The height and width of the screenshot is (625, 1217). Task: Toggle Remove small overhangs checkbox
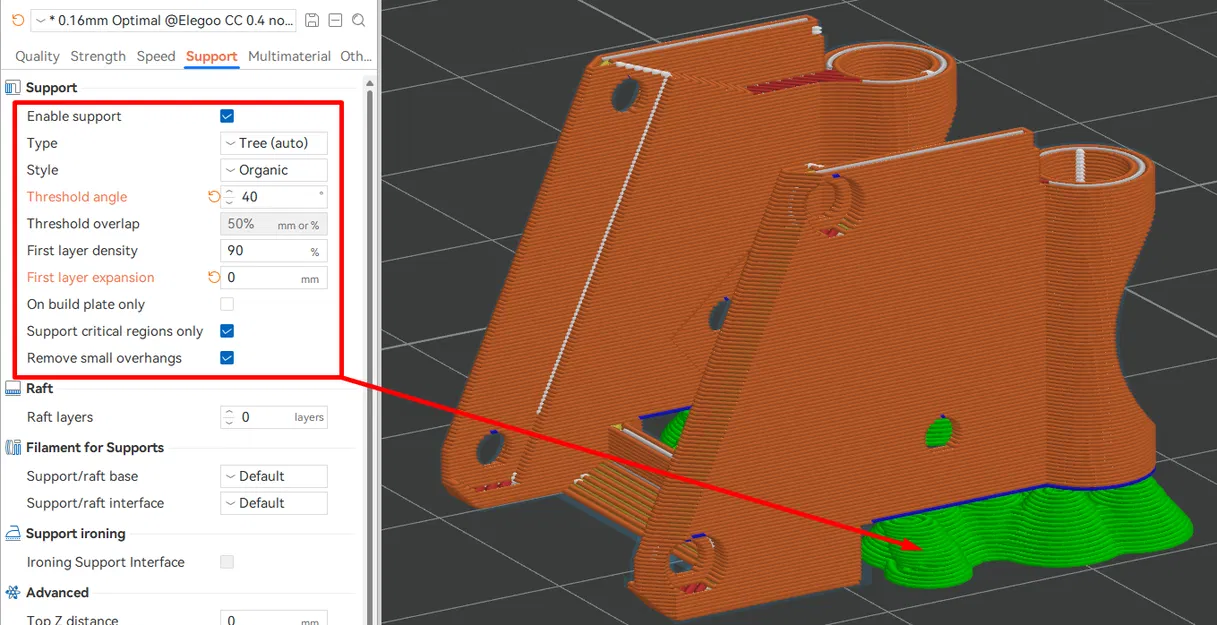click(227, 358)
